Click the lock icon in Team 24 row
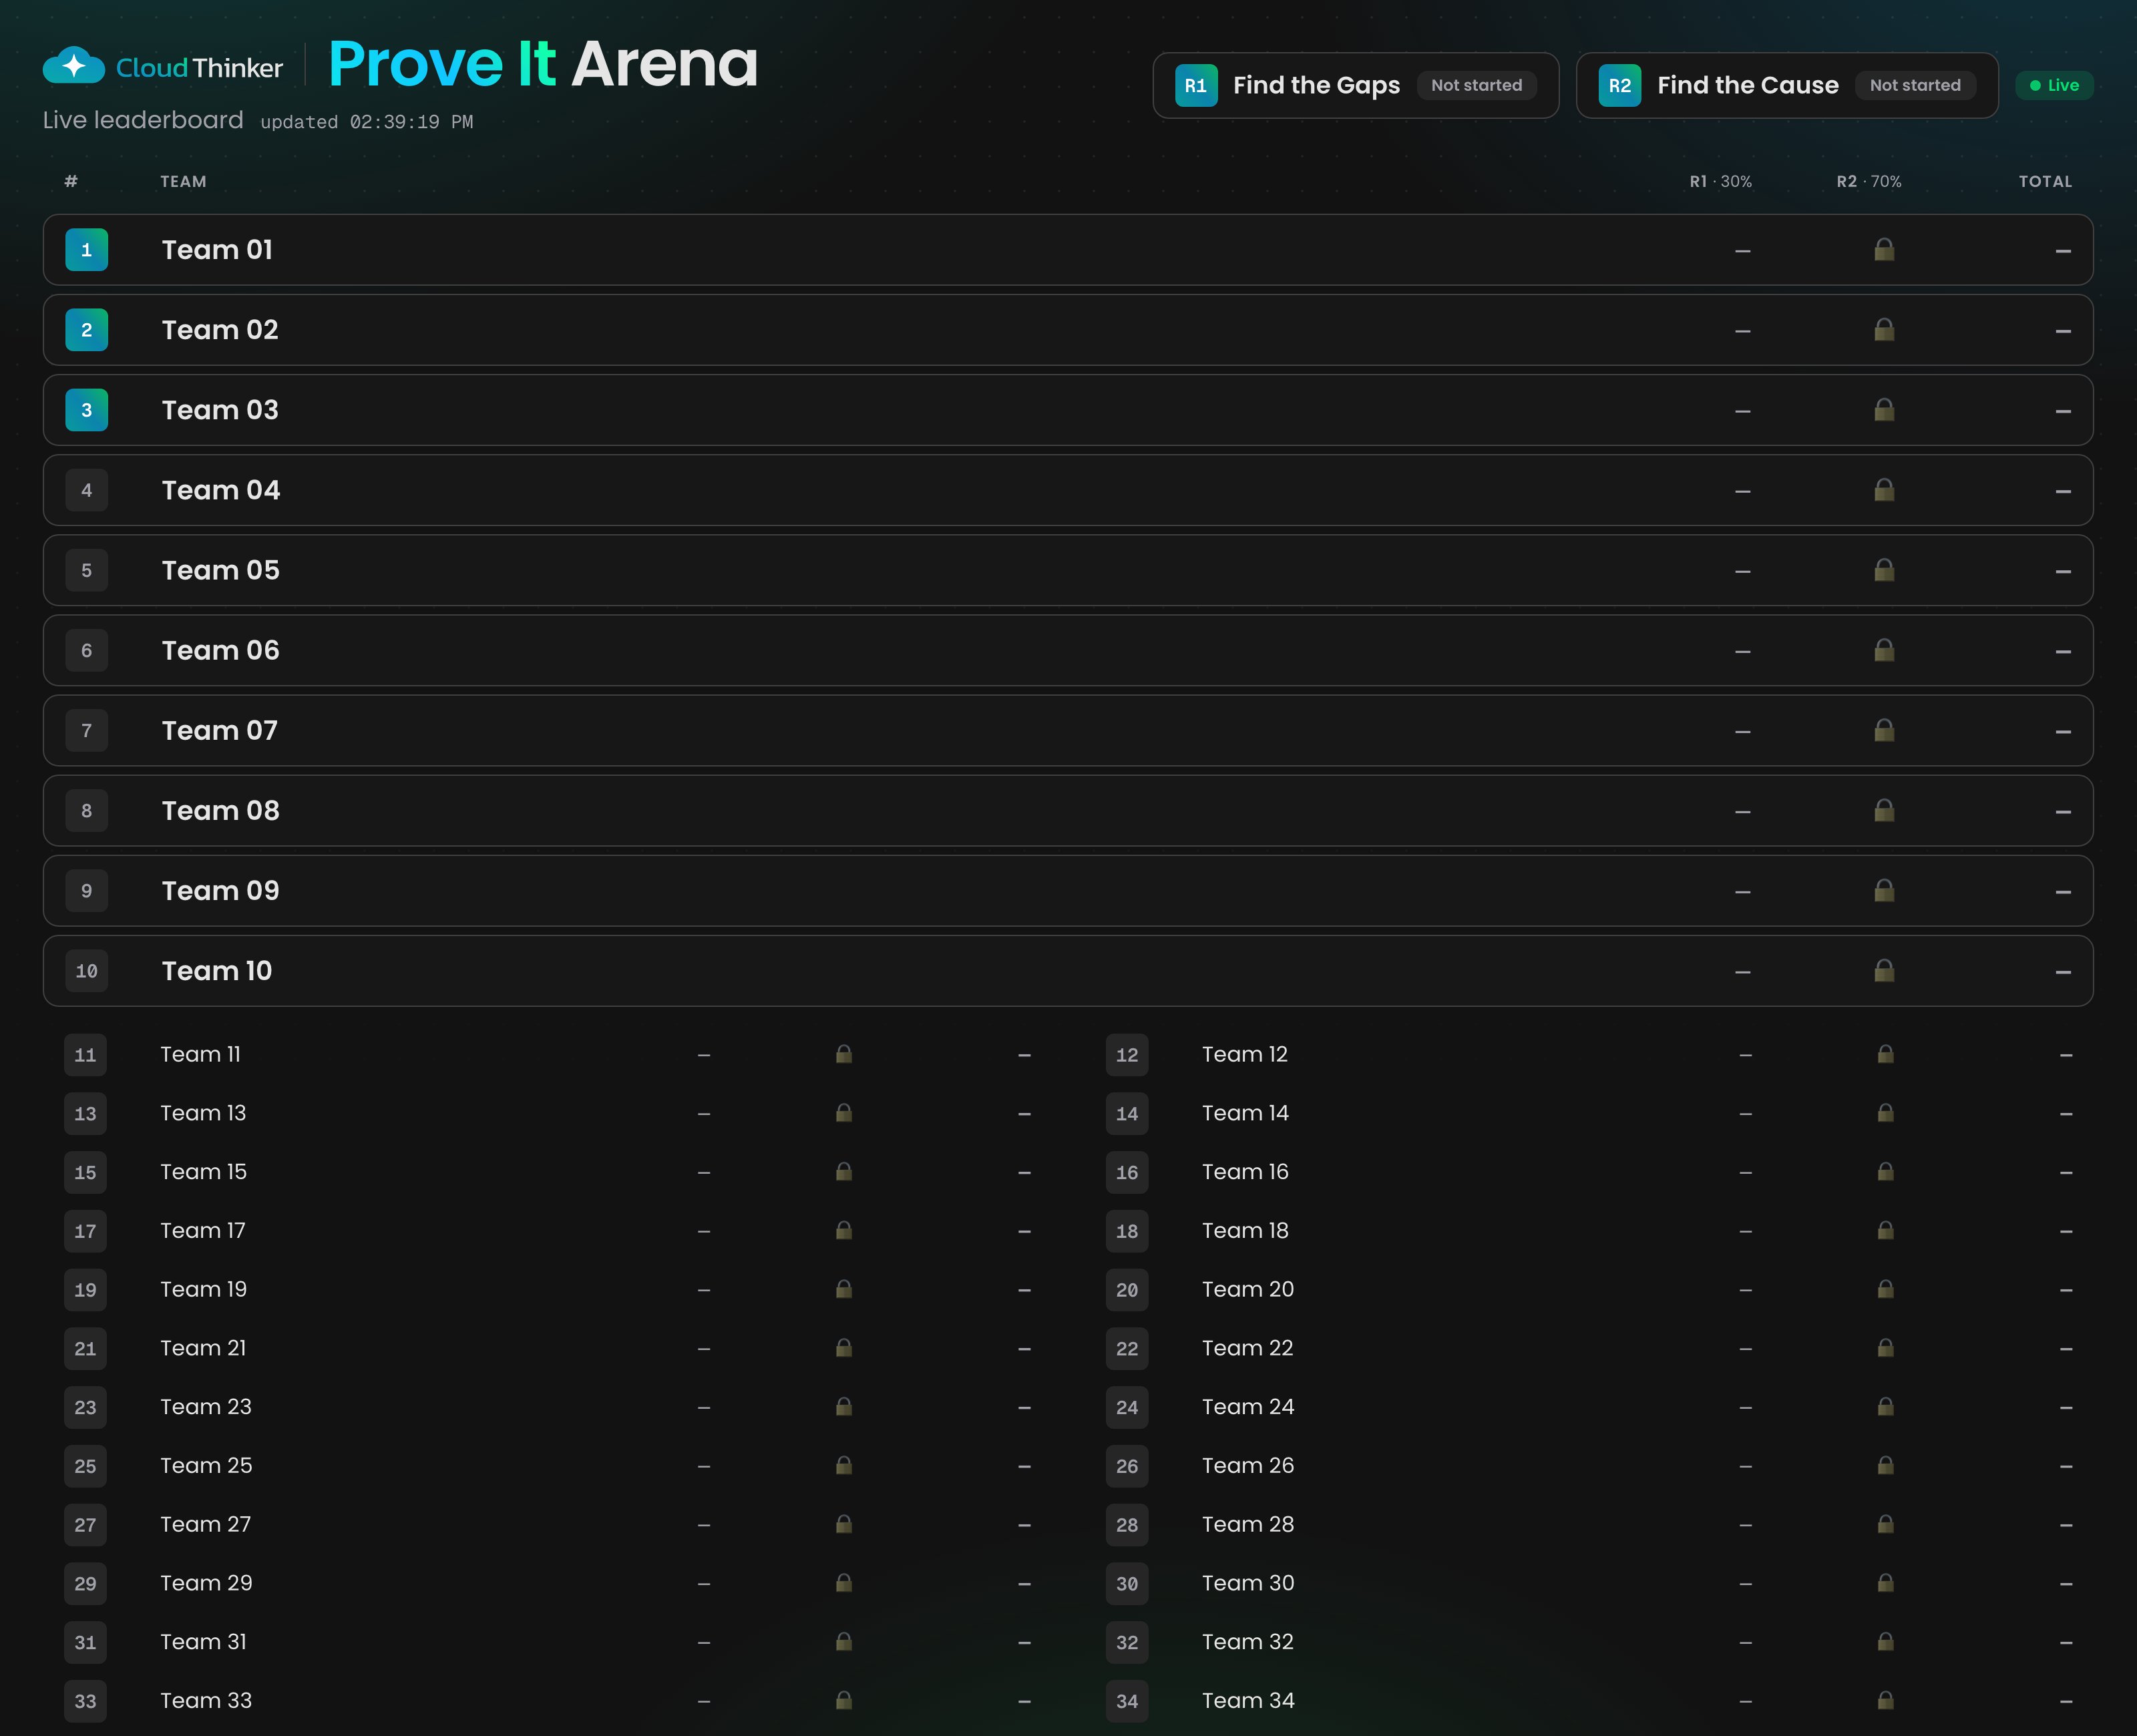Screen dimensions: 2137x1736 1886,1407
